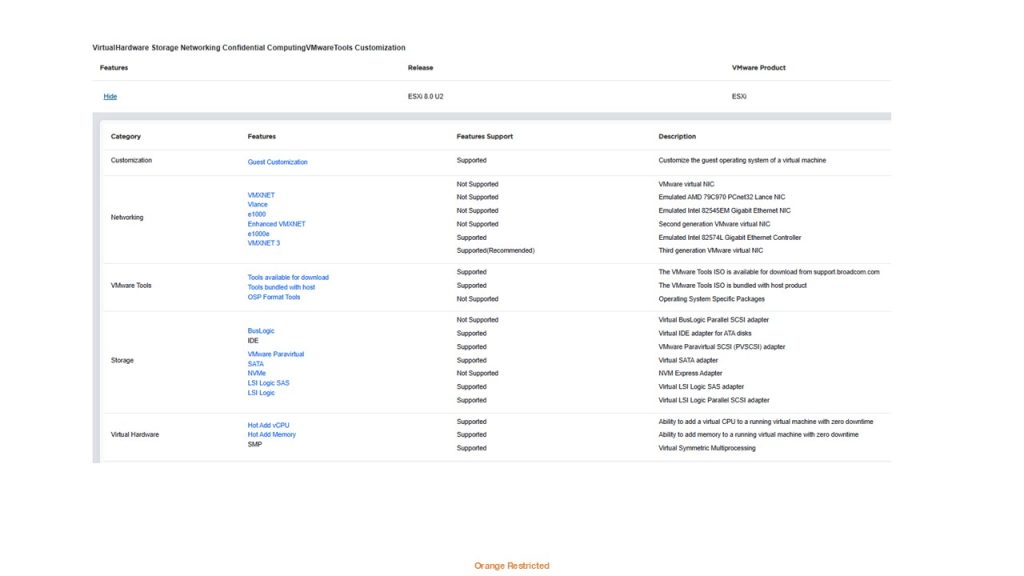Click the Release column header

[x=421, y=68]
